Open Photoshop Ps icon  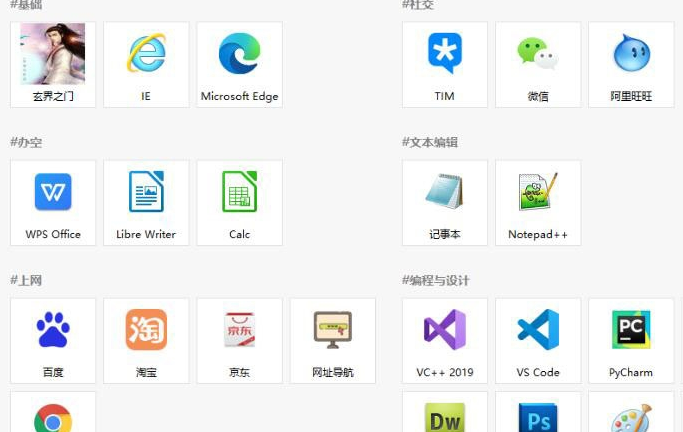point(538,418)
